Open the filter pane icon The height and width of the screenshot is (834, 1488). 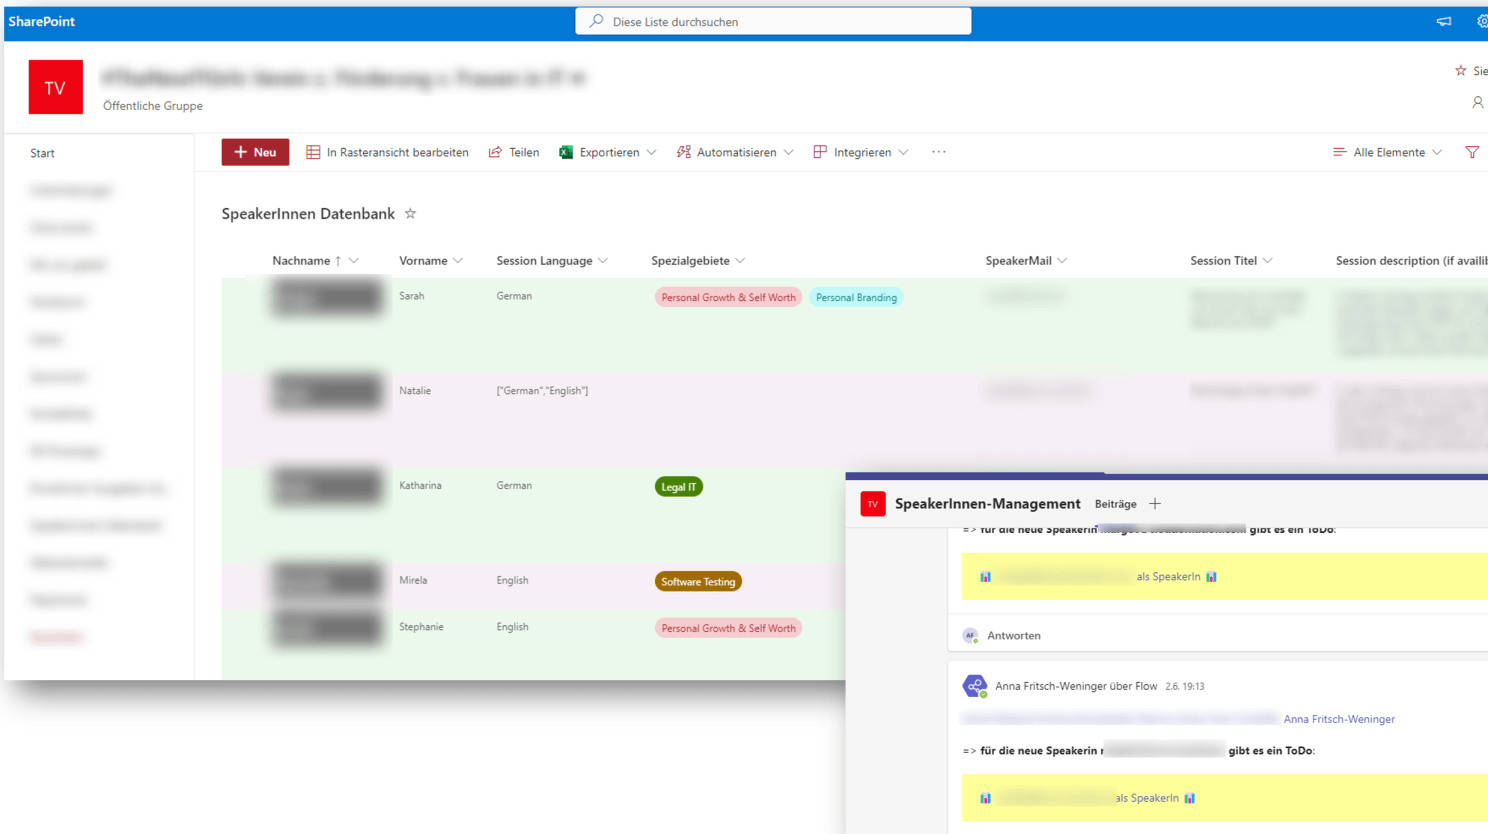click(x=1472, y=152)
